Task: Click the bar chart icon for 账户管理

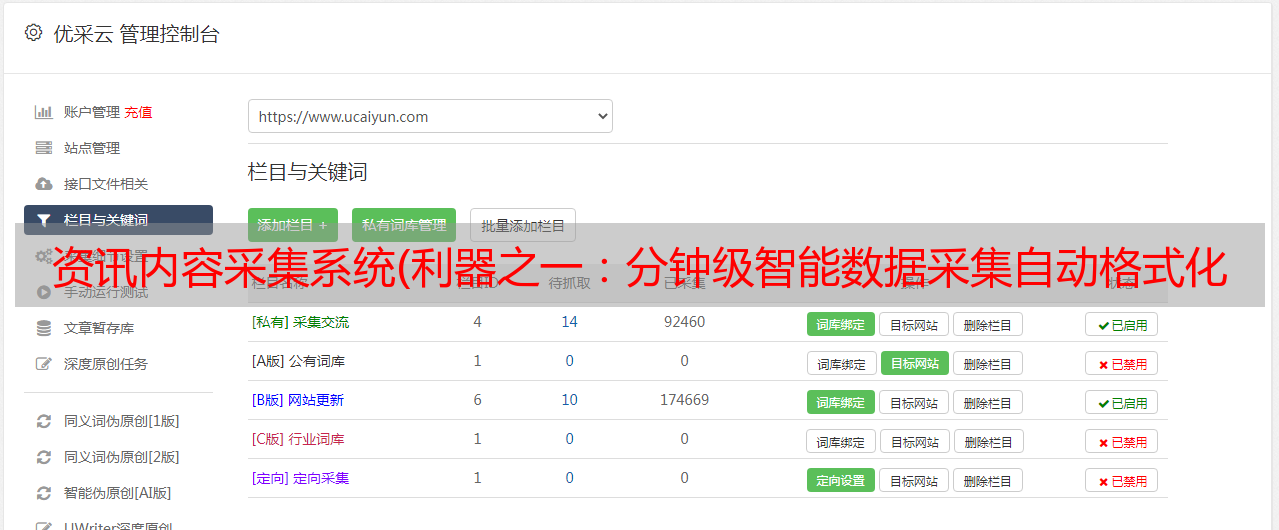Action: coord(43,112)
